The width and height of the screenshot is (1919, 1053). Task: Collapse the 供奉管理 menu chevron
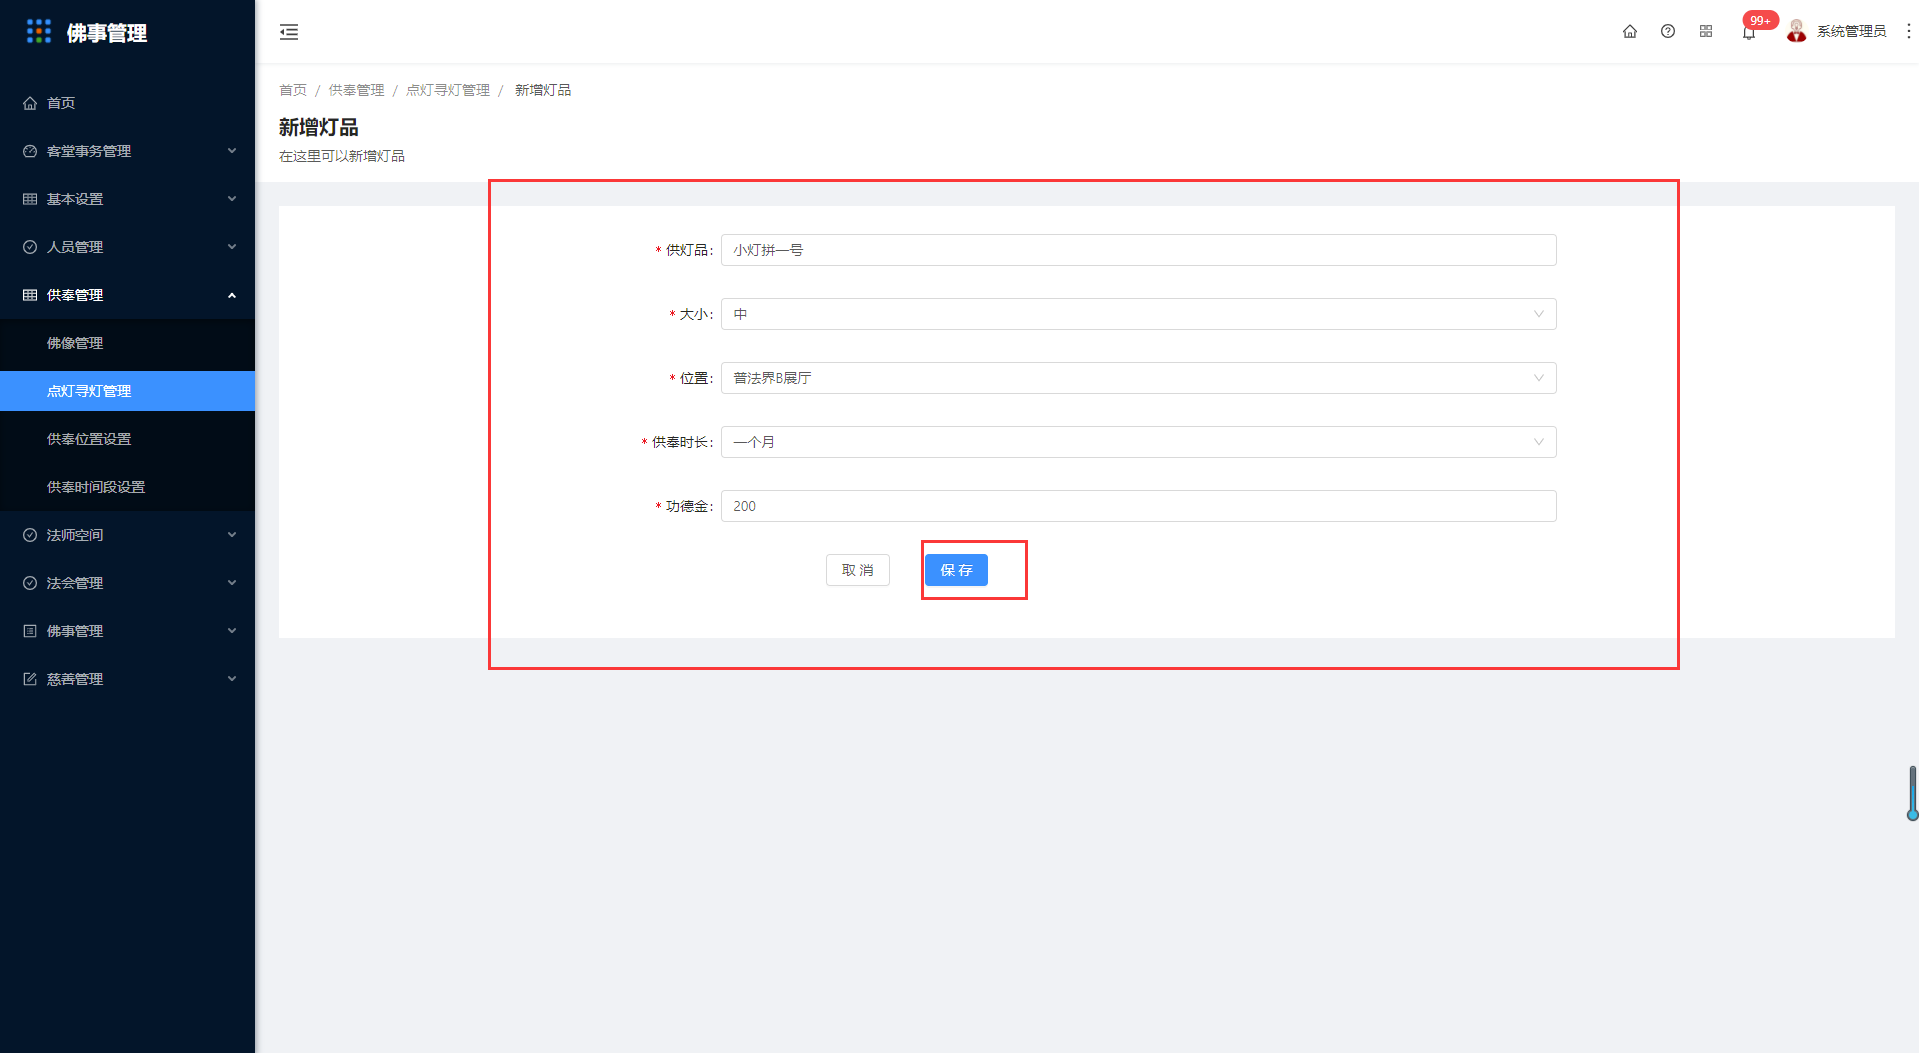pyautogui.click(x=232, y=295)
